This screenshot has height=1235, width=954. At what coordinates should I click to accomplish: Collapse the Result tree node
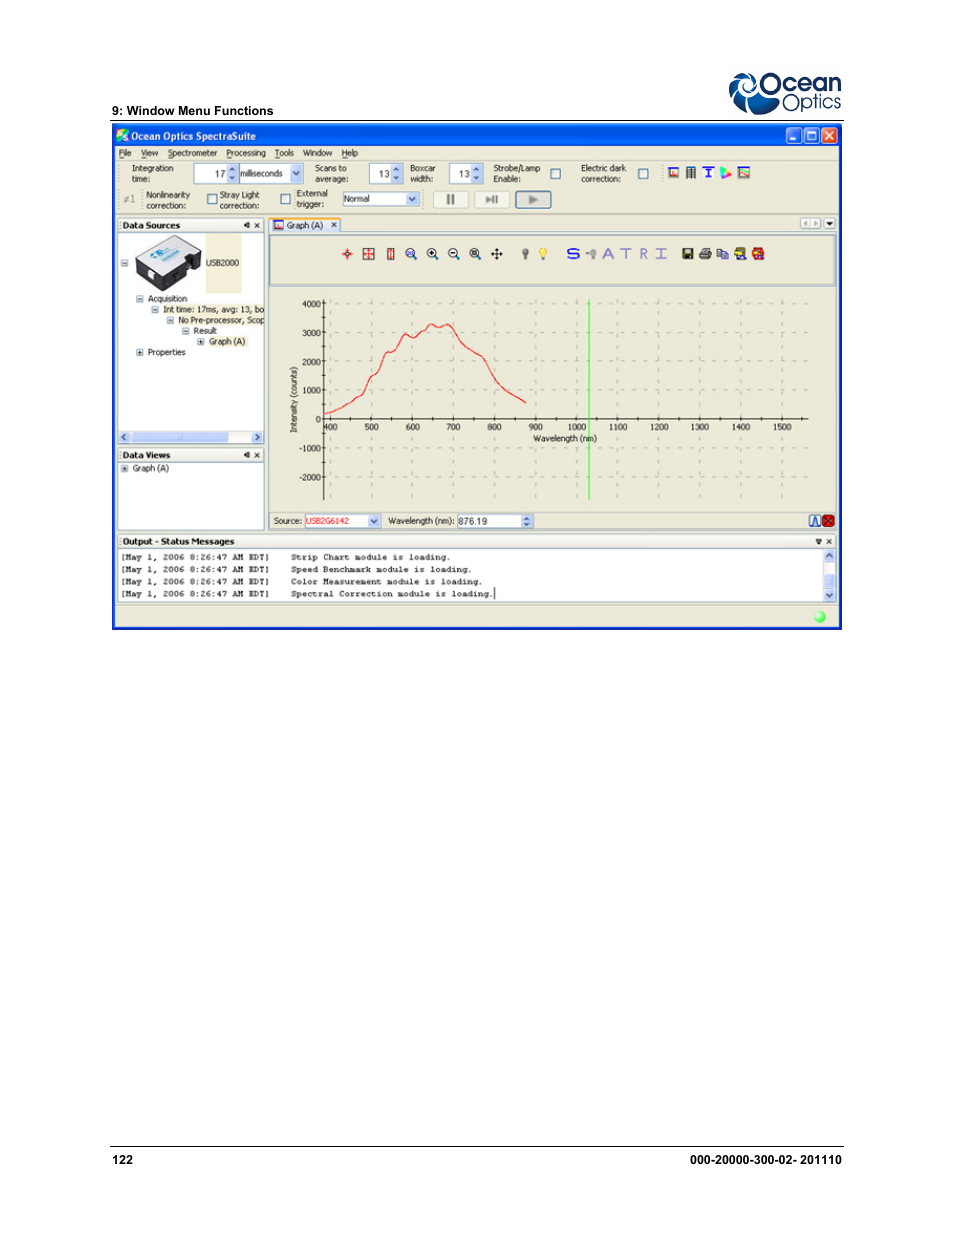pos(185,331)
